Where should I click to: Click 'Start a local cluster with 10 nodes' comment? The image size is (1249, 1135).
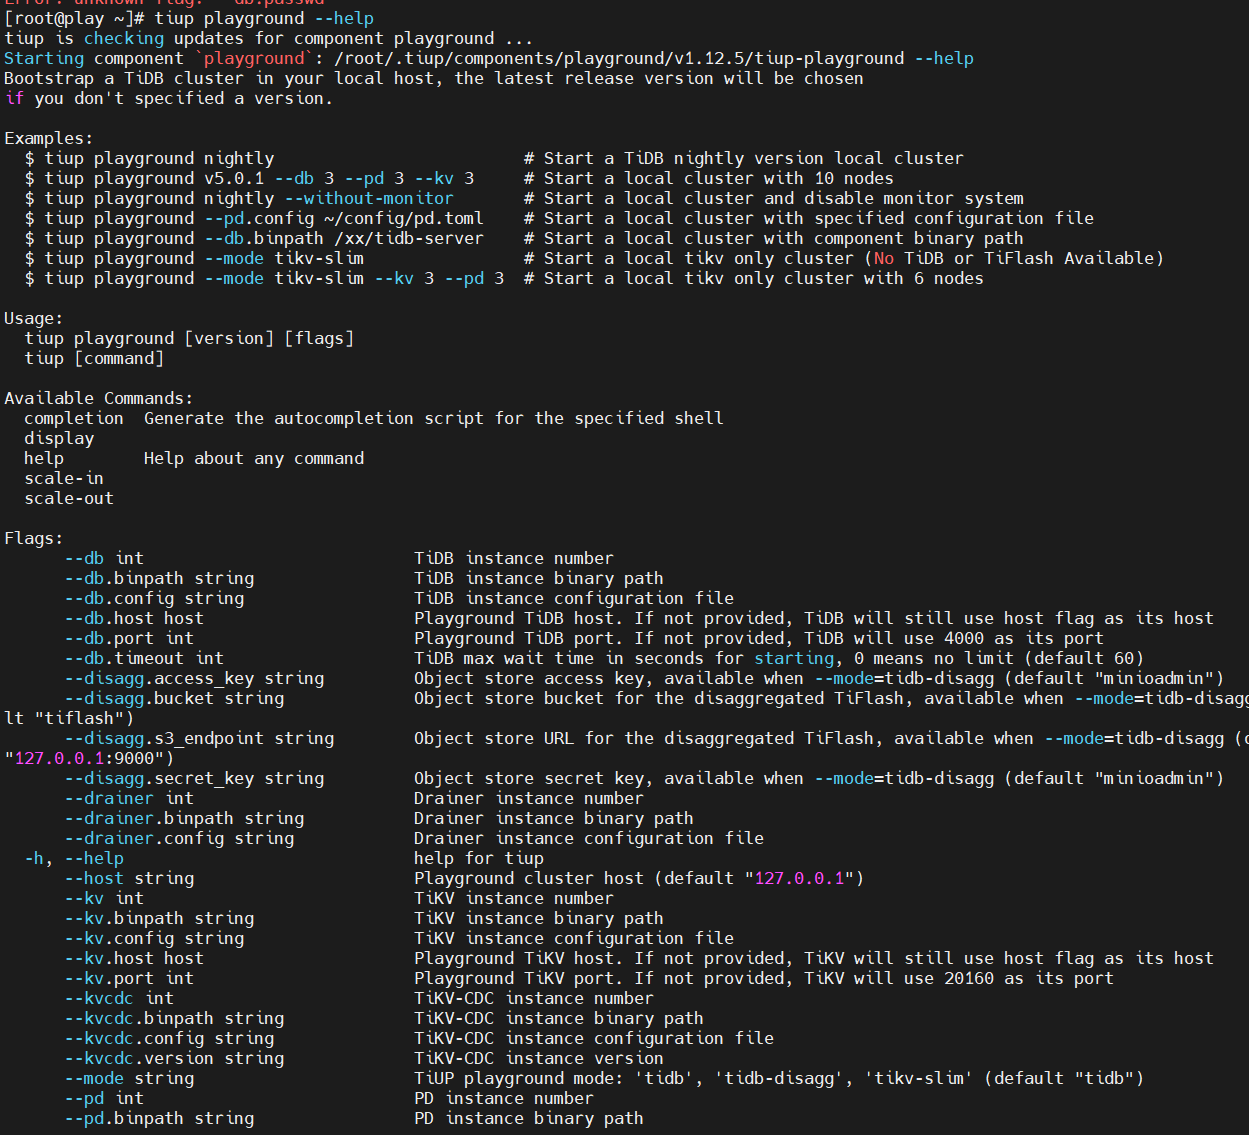pos(719,178)
